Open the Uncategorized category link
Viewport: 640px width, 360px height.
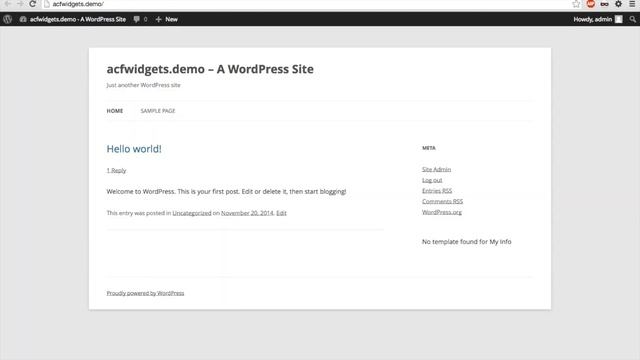pyautogui.click(x=192, y=213)
